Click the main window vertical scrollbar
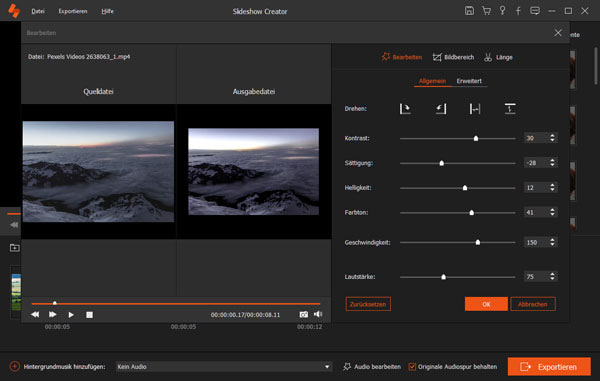This screenshot has height=381, width=600. tap(596, 66)
